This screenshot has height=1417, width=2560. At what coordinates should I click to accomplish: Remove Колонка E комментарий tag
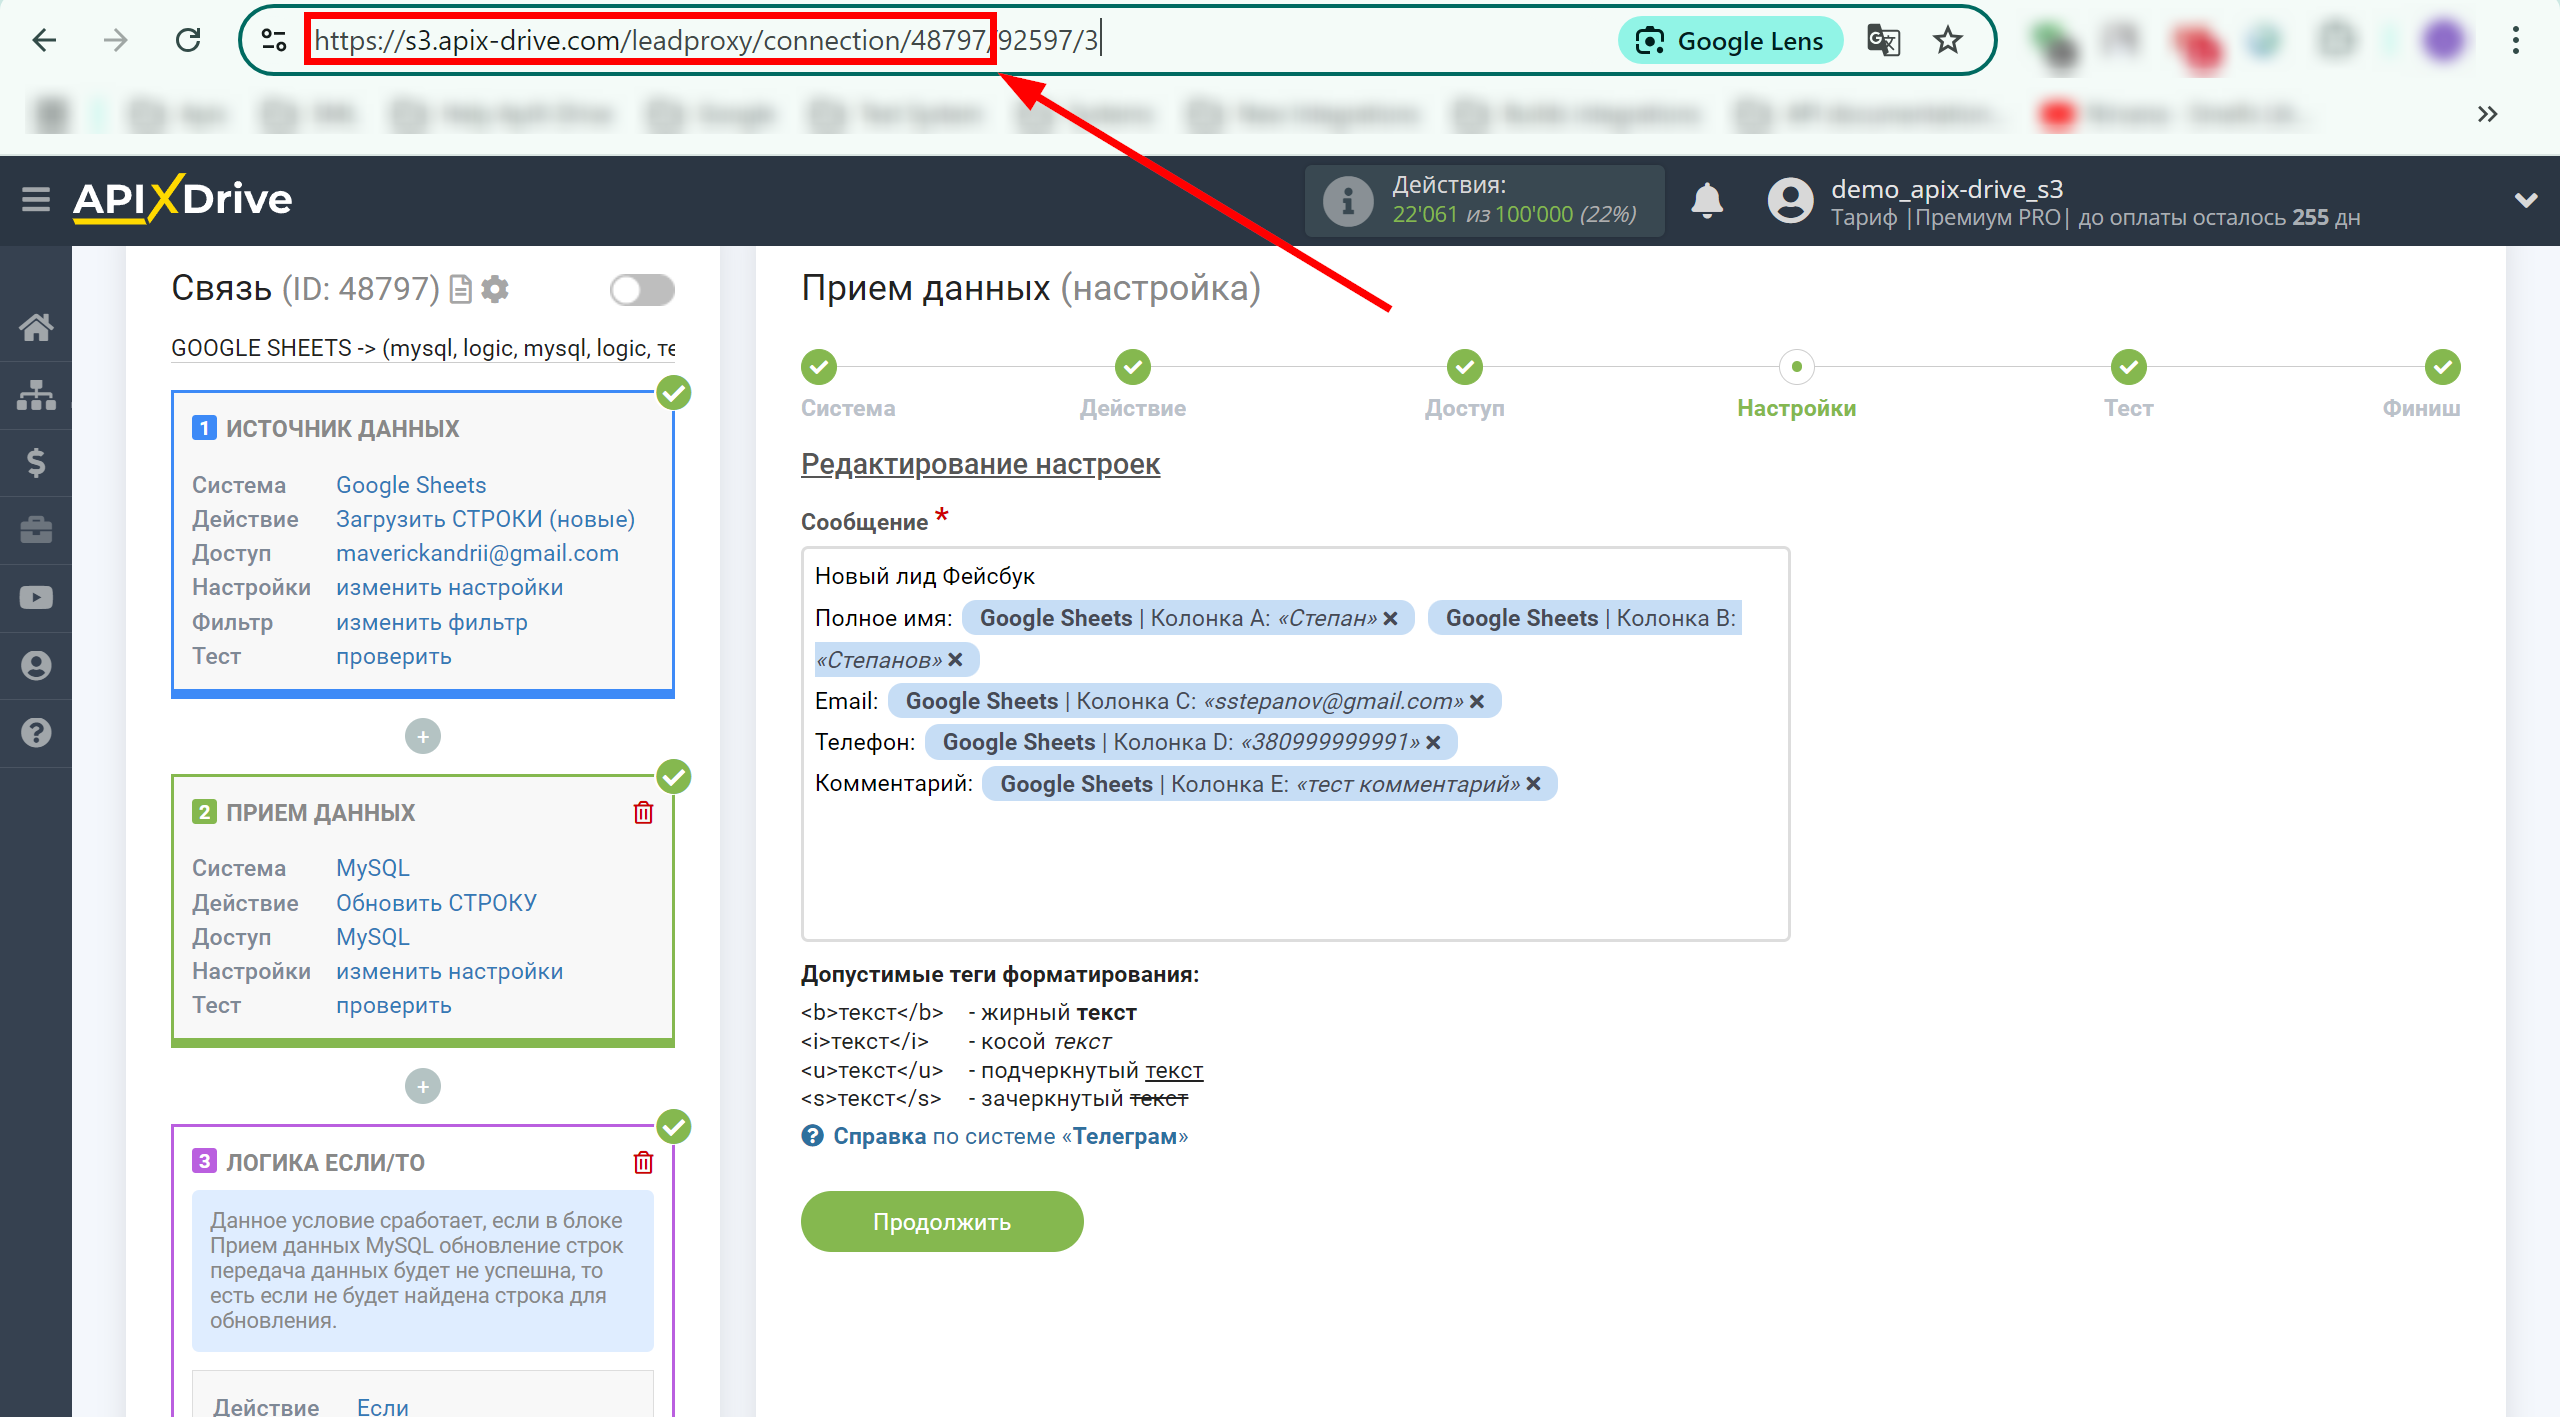(1534, 784)
